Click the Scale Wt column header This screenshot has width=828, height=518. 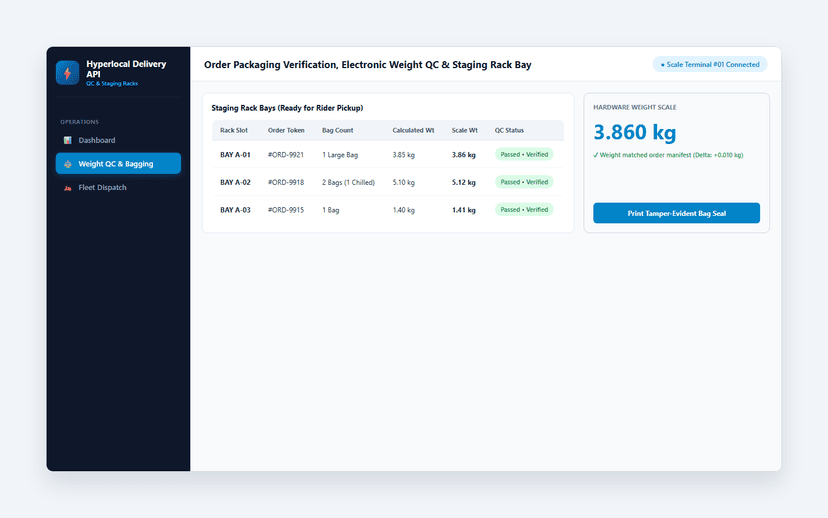(464, 130)
